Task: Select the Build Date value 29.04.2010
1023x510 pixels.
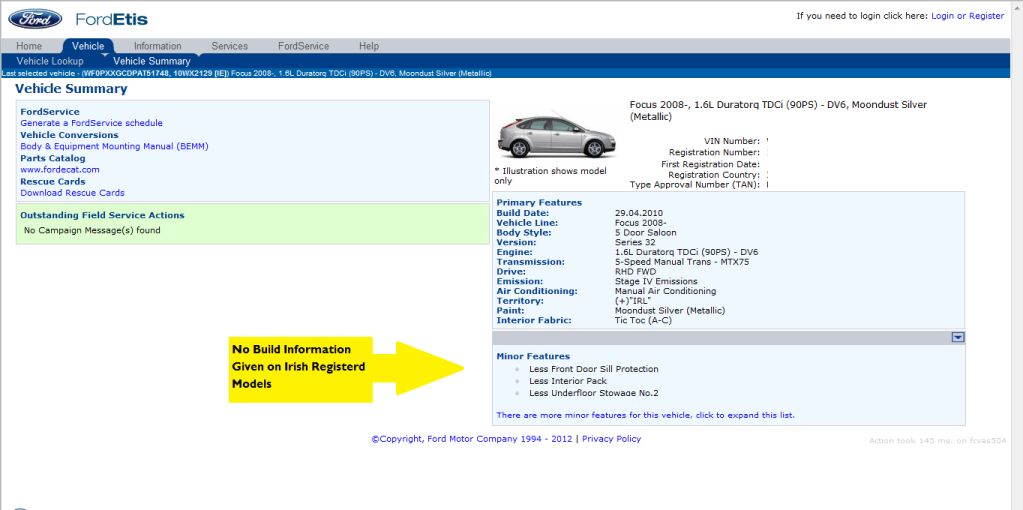Action: click(637, 213)
